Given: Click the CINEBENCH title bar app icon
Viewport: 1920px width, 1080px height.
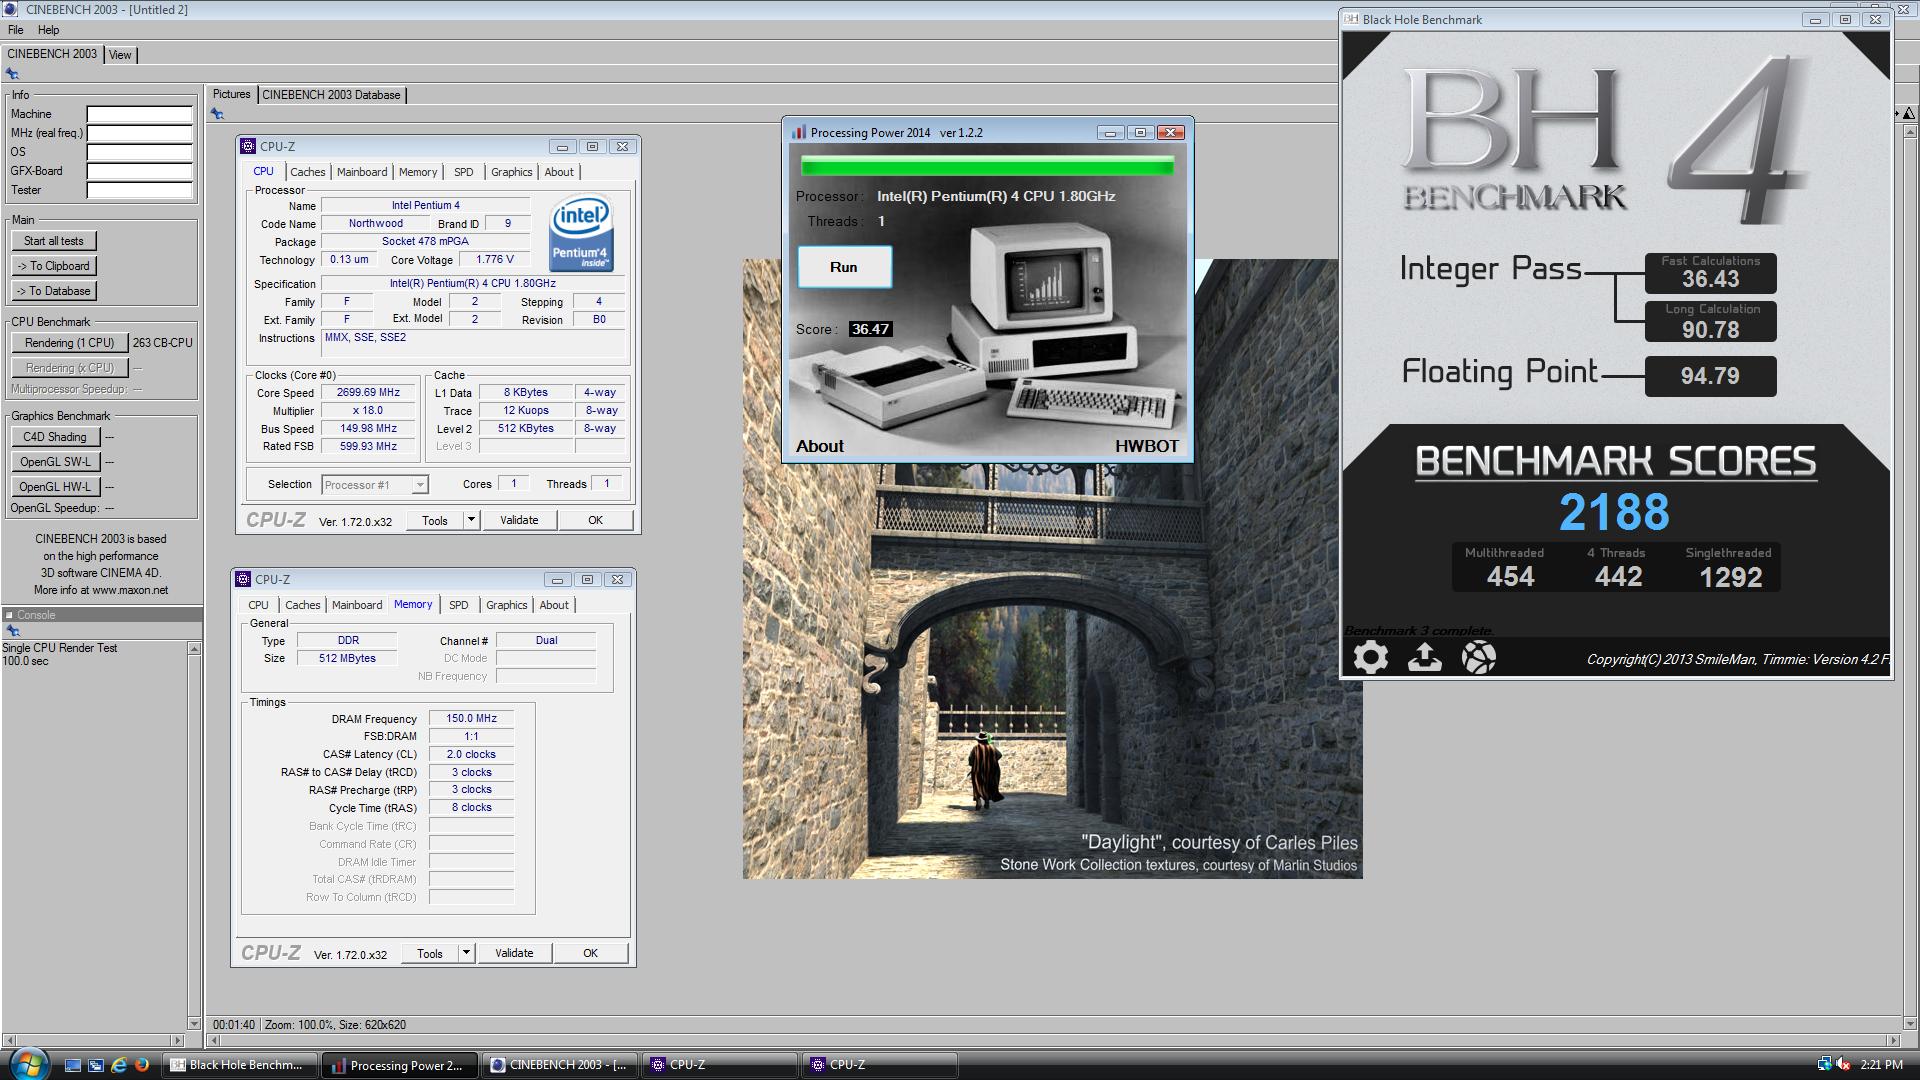Looking at the screenshot, I should 11,9.
